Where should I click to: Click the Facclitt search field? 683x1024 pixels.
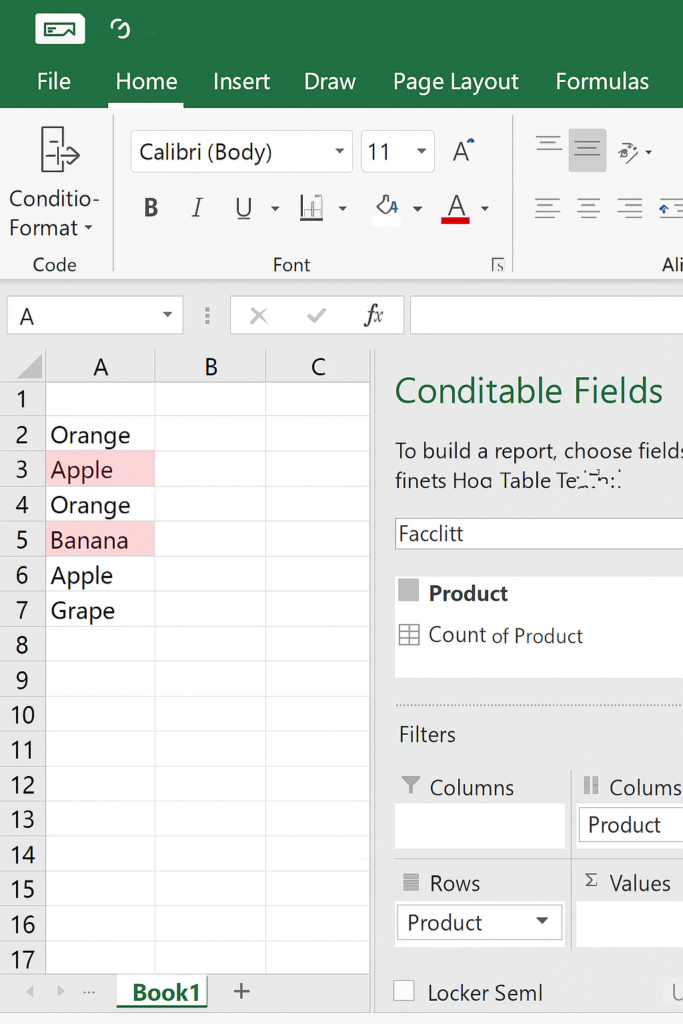pos(538,534)
